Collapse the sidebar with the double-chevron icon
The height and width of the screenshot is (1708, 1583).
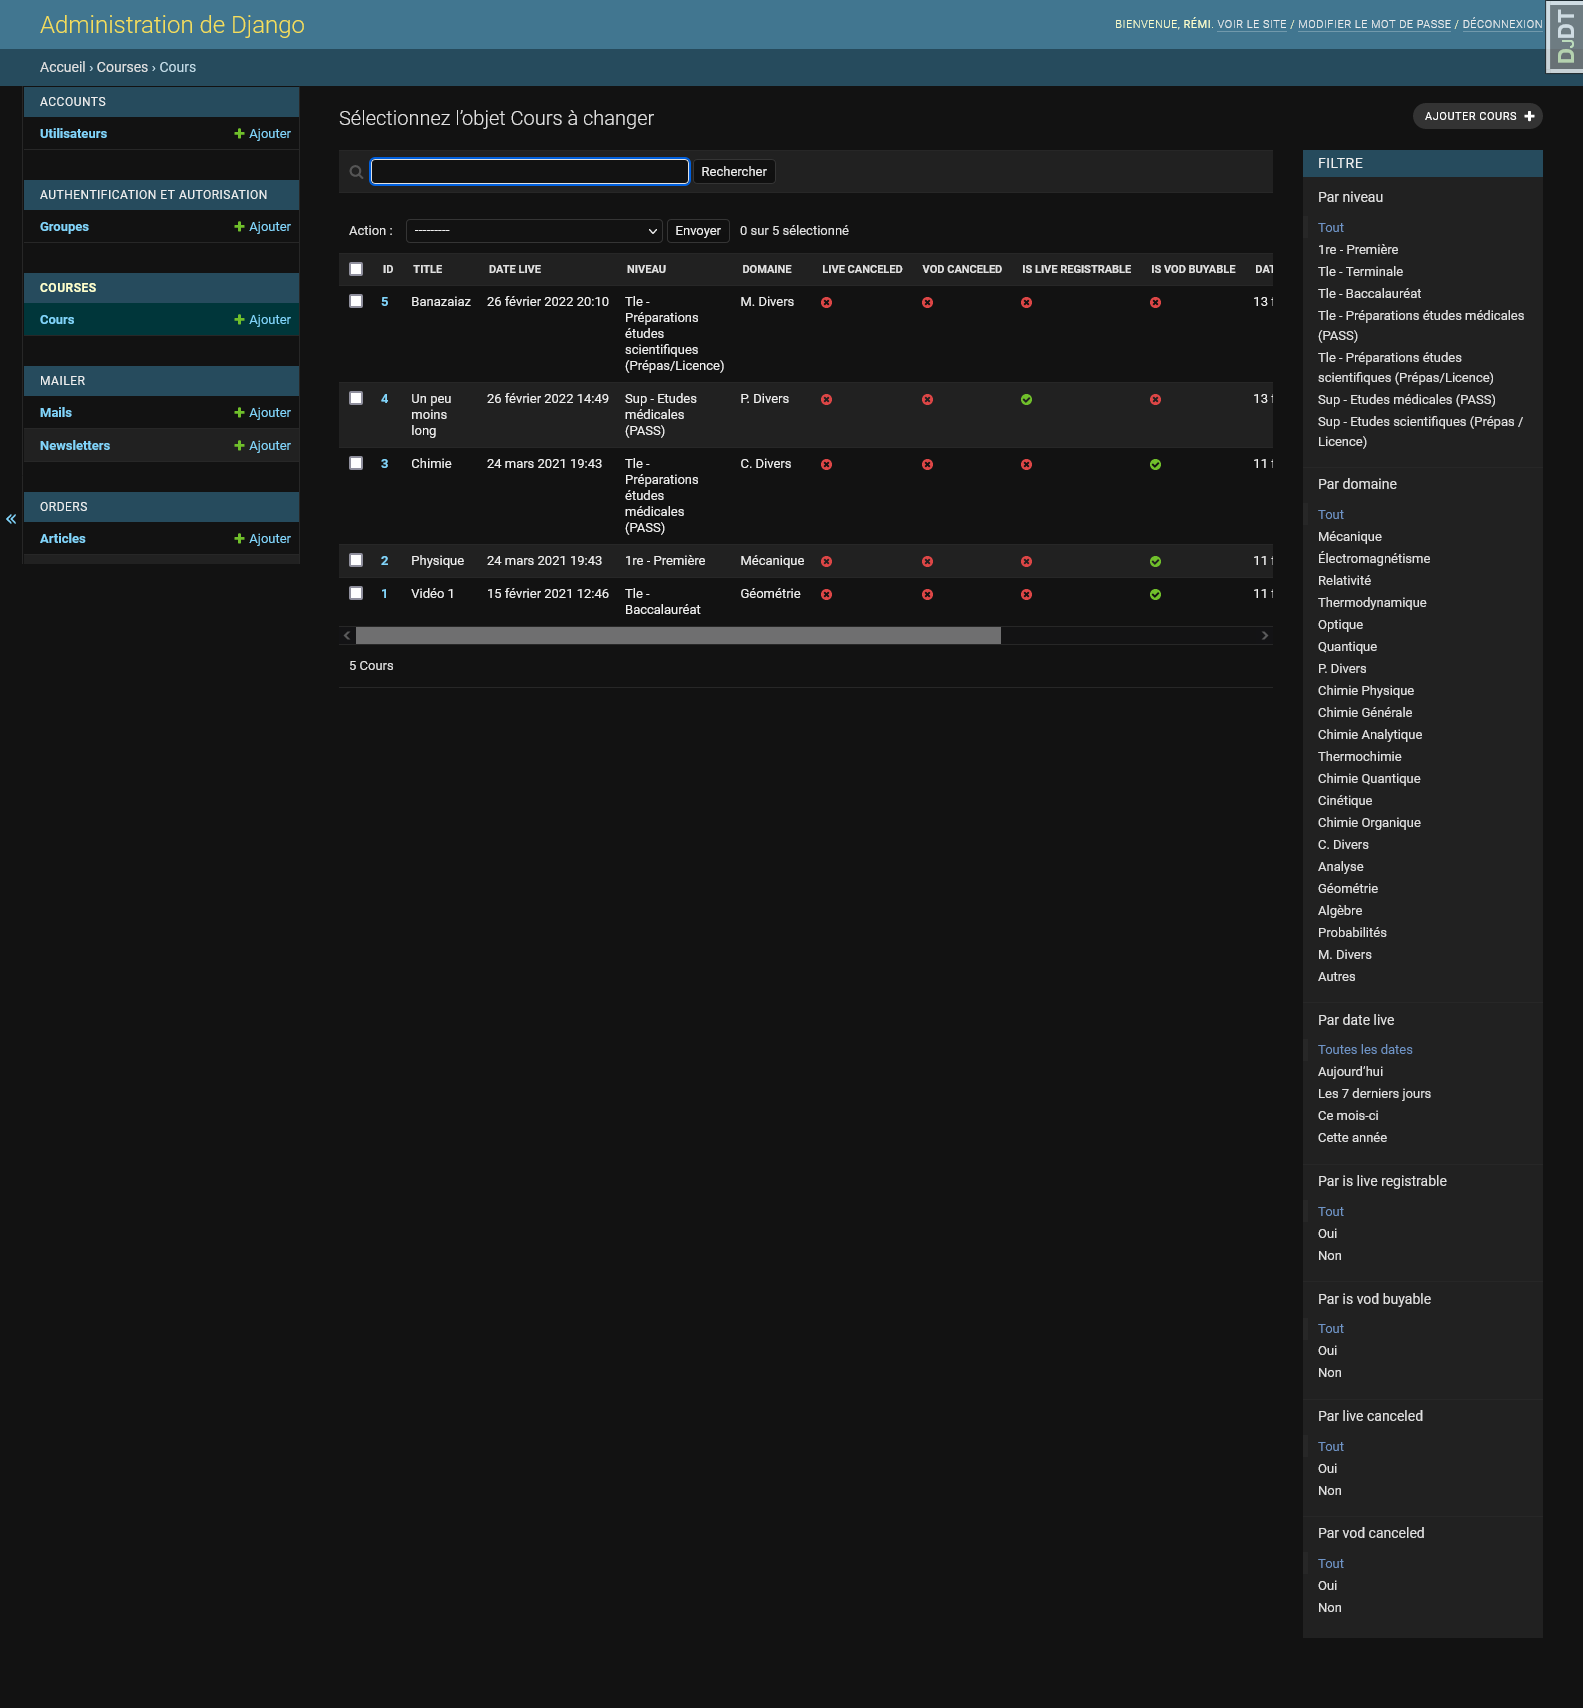point(11,519)
